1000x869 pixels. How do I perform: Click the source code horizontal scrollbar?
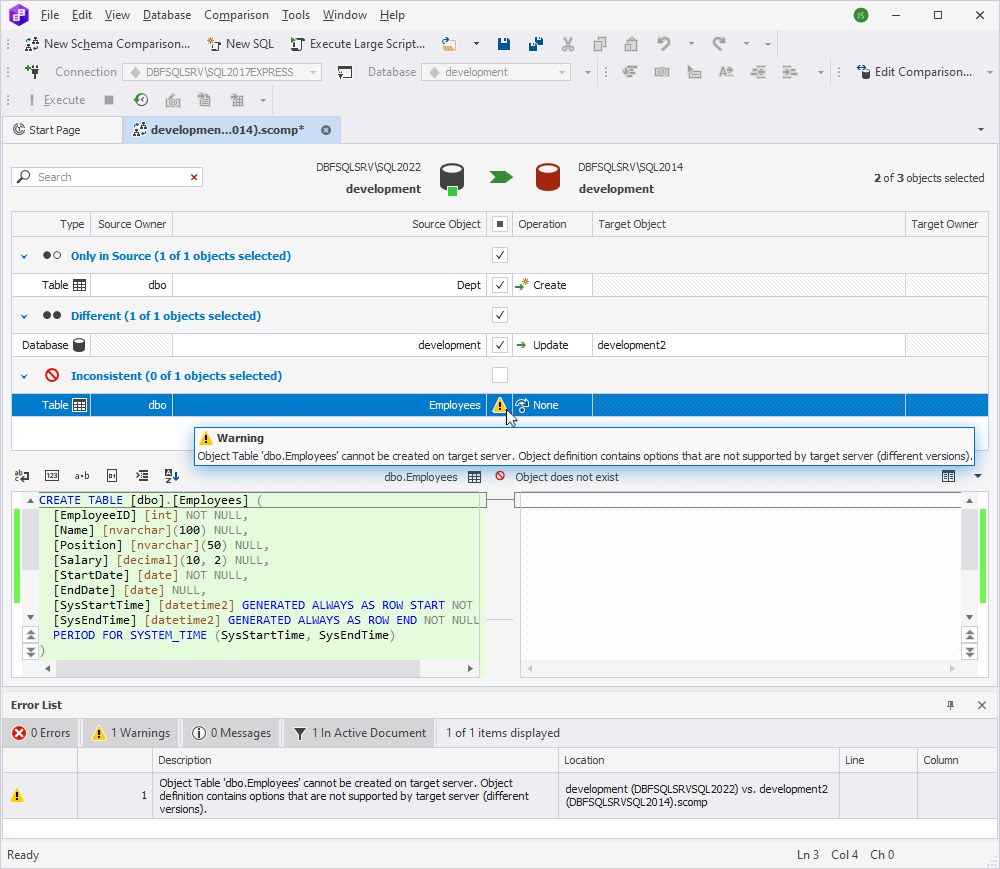pyautogui.click(x=238, y=668)
